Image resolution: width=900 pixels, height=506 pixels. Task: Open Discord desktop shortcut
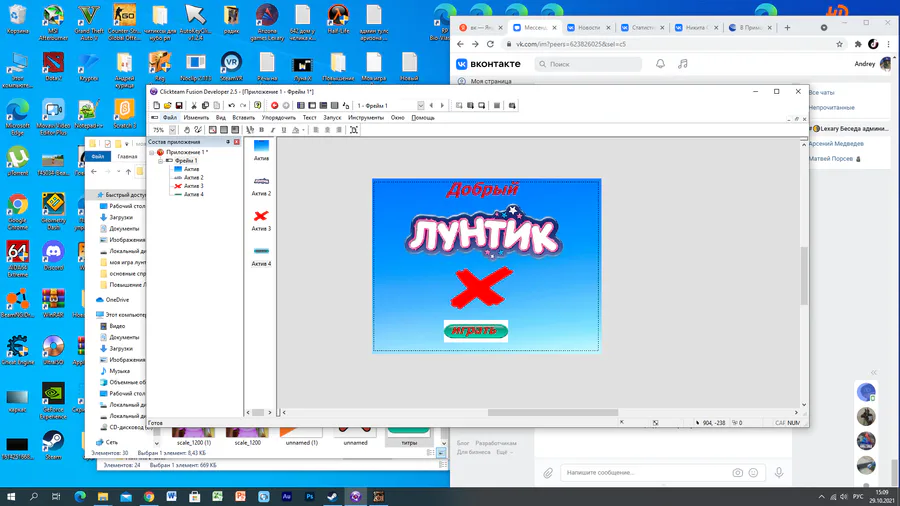53,255
